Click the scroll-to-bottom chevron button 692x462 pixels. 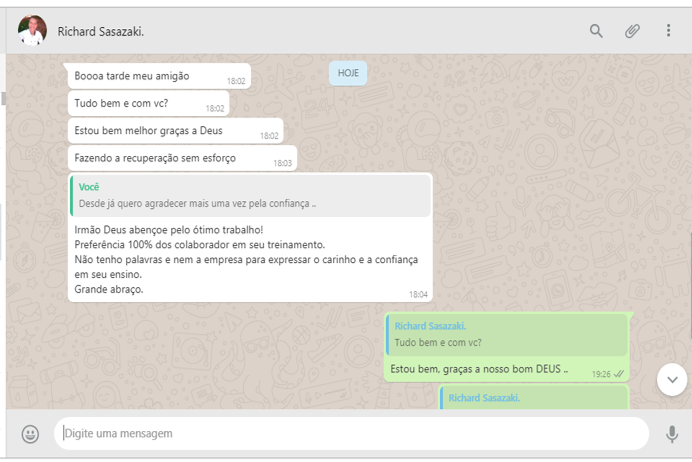click(672, 379)
